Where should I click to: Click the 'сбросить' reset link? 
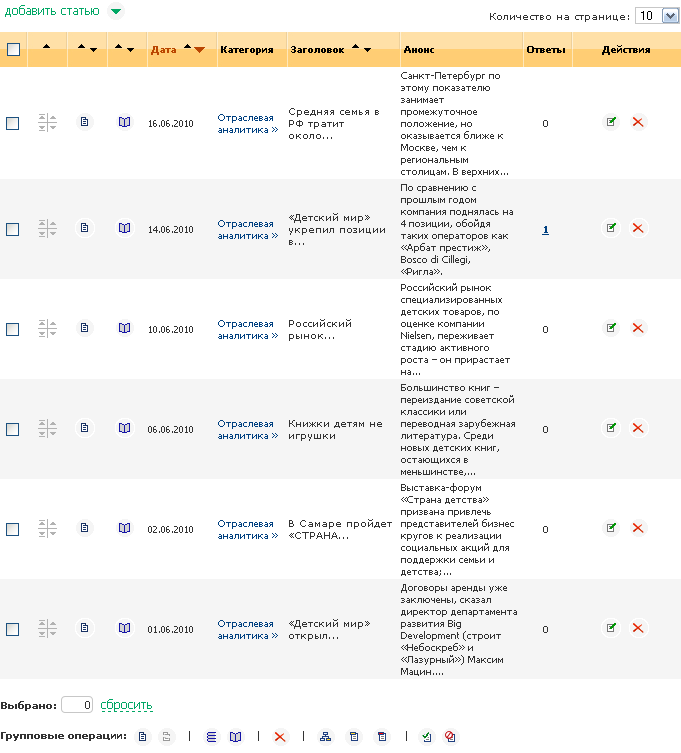(126, 705)
